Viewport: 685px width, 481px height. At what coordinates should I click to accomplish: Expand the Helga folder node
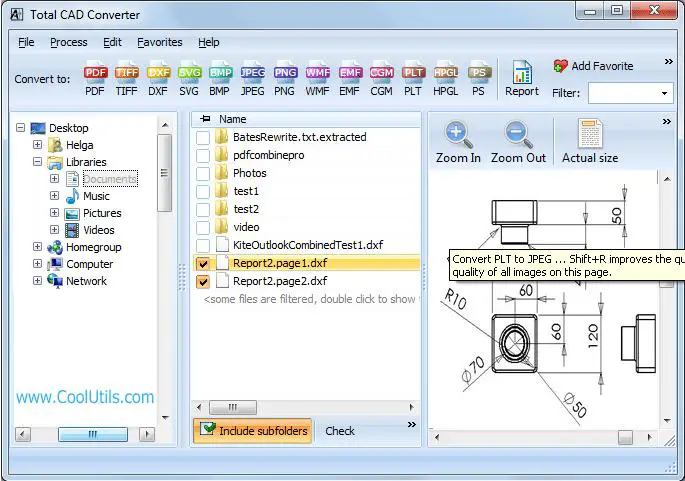[x=38, y=145]
